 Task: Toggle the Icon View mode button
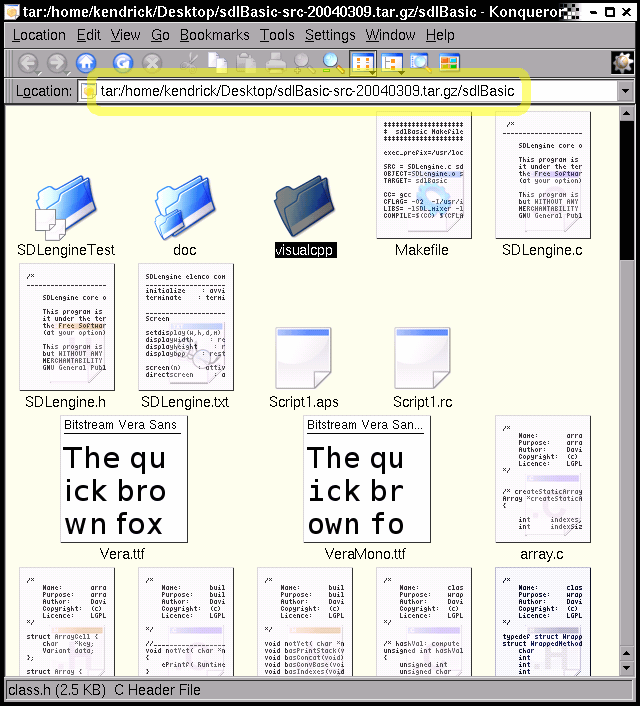point(363,63)
